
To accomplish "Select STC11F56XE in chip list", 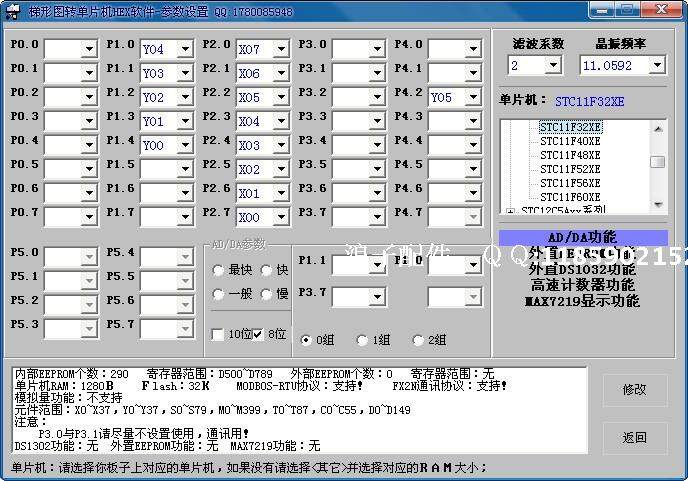I will click(570, 183).
